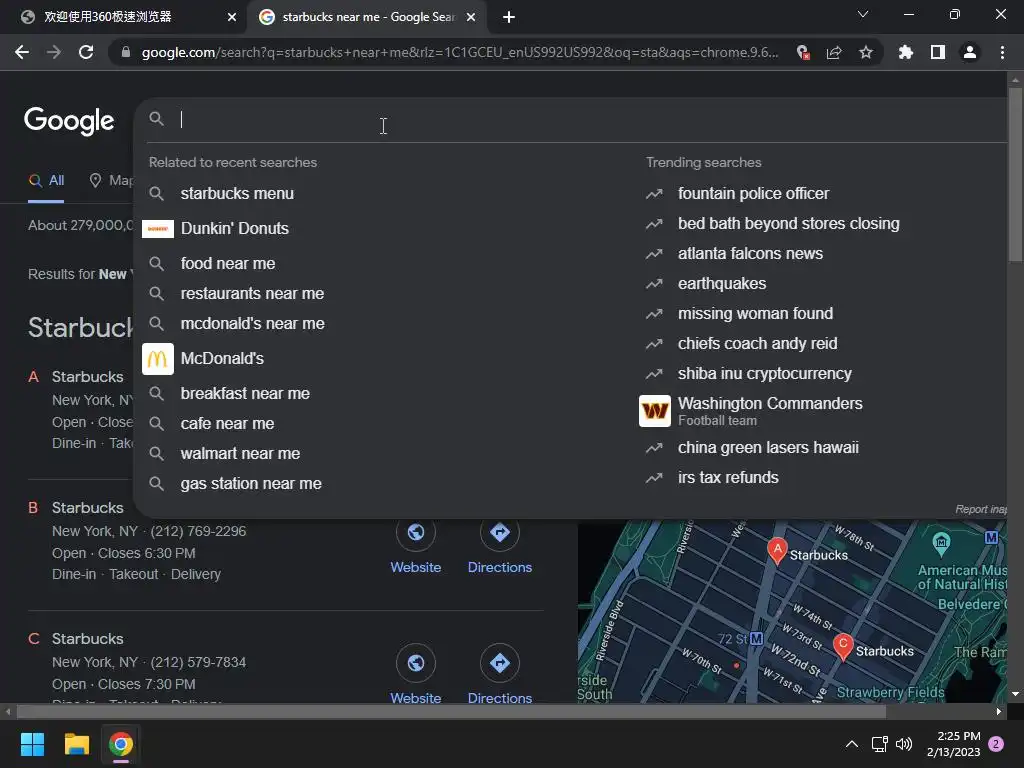1024x768 pixels.
Task: Click the American Museum of Natural History marker
Action: click(941, 543)
